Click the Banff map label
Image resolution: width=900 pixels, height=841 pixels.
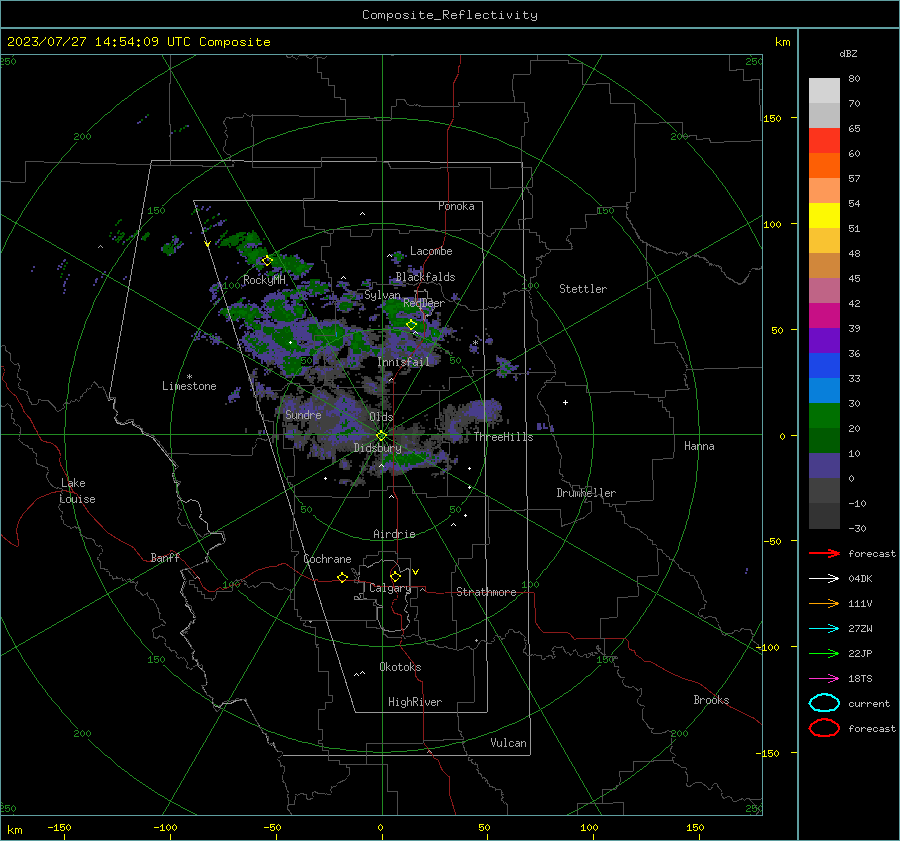click(165, 558)
